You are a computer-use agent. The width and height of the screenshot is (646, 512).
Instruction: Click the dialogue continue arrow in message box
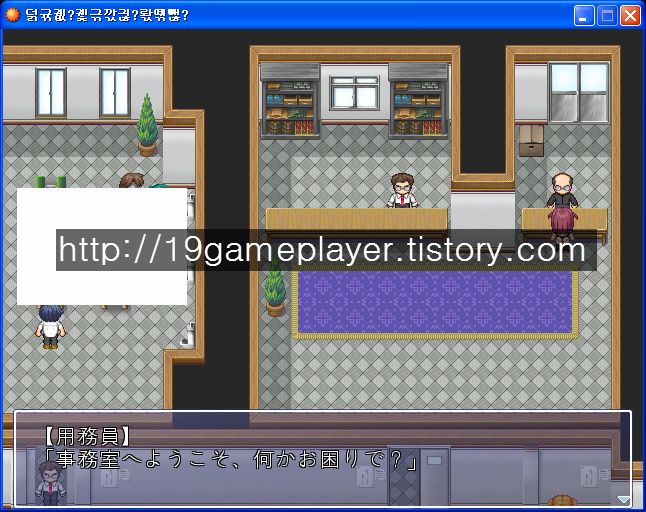[x=624, y=499]
